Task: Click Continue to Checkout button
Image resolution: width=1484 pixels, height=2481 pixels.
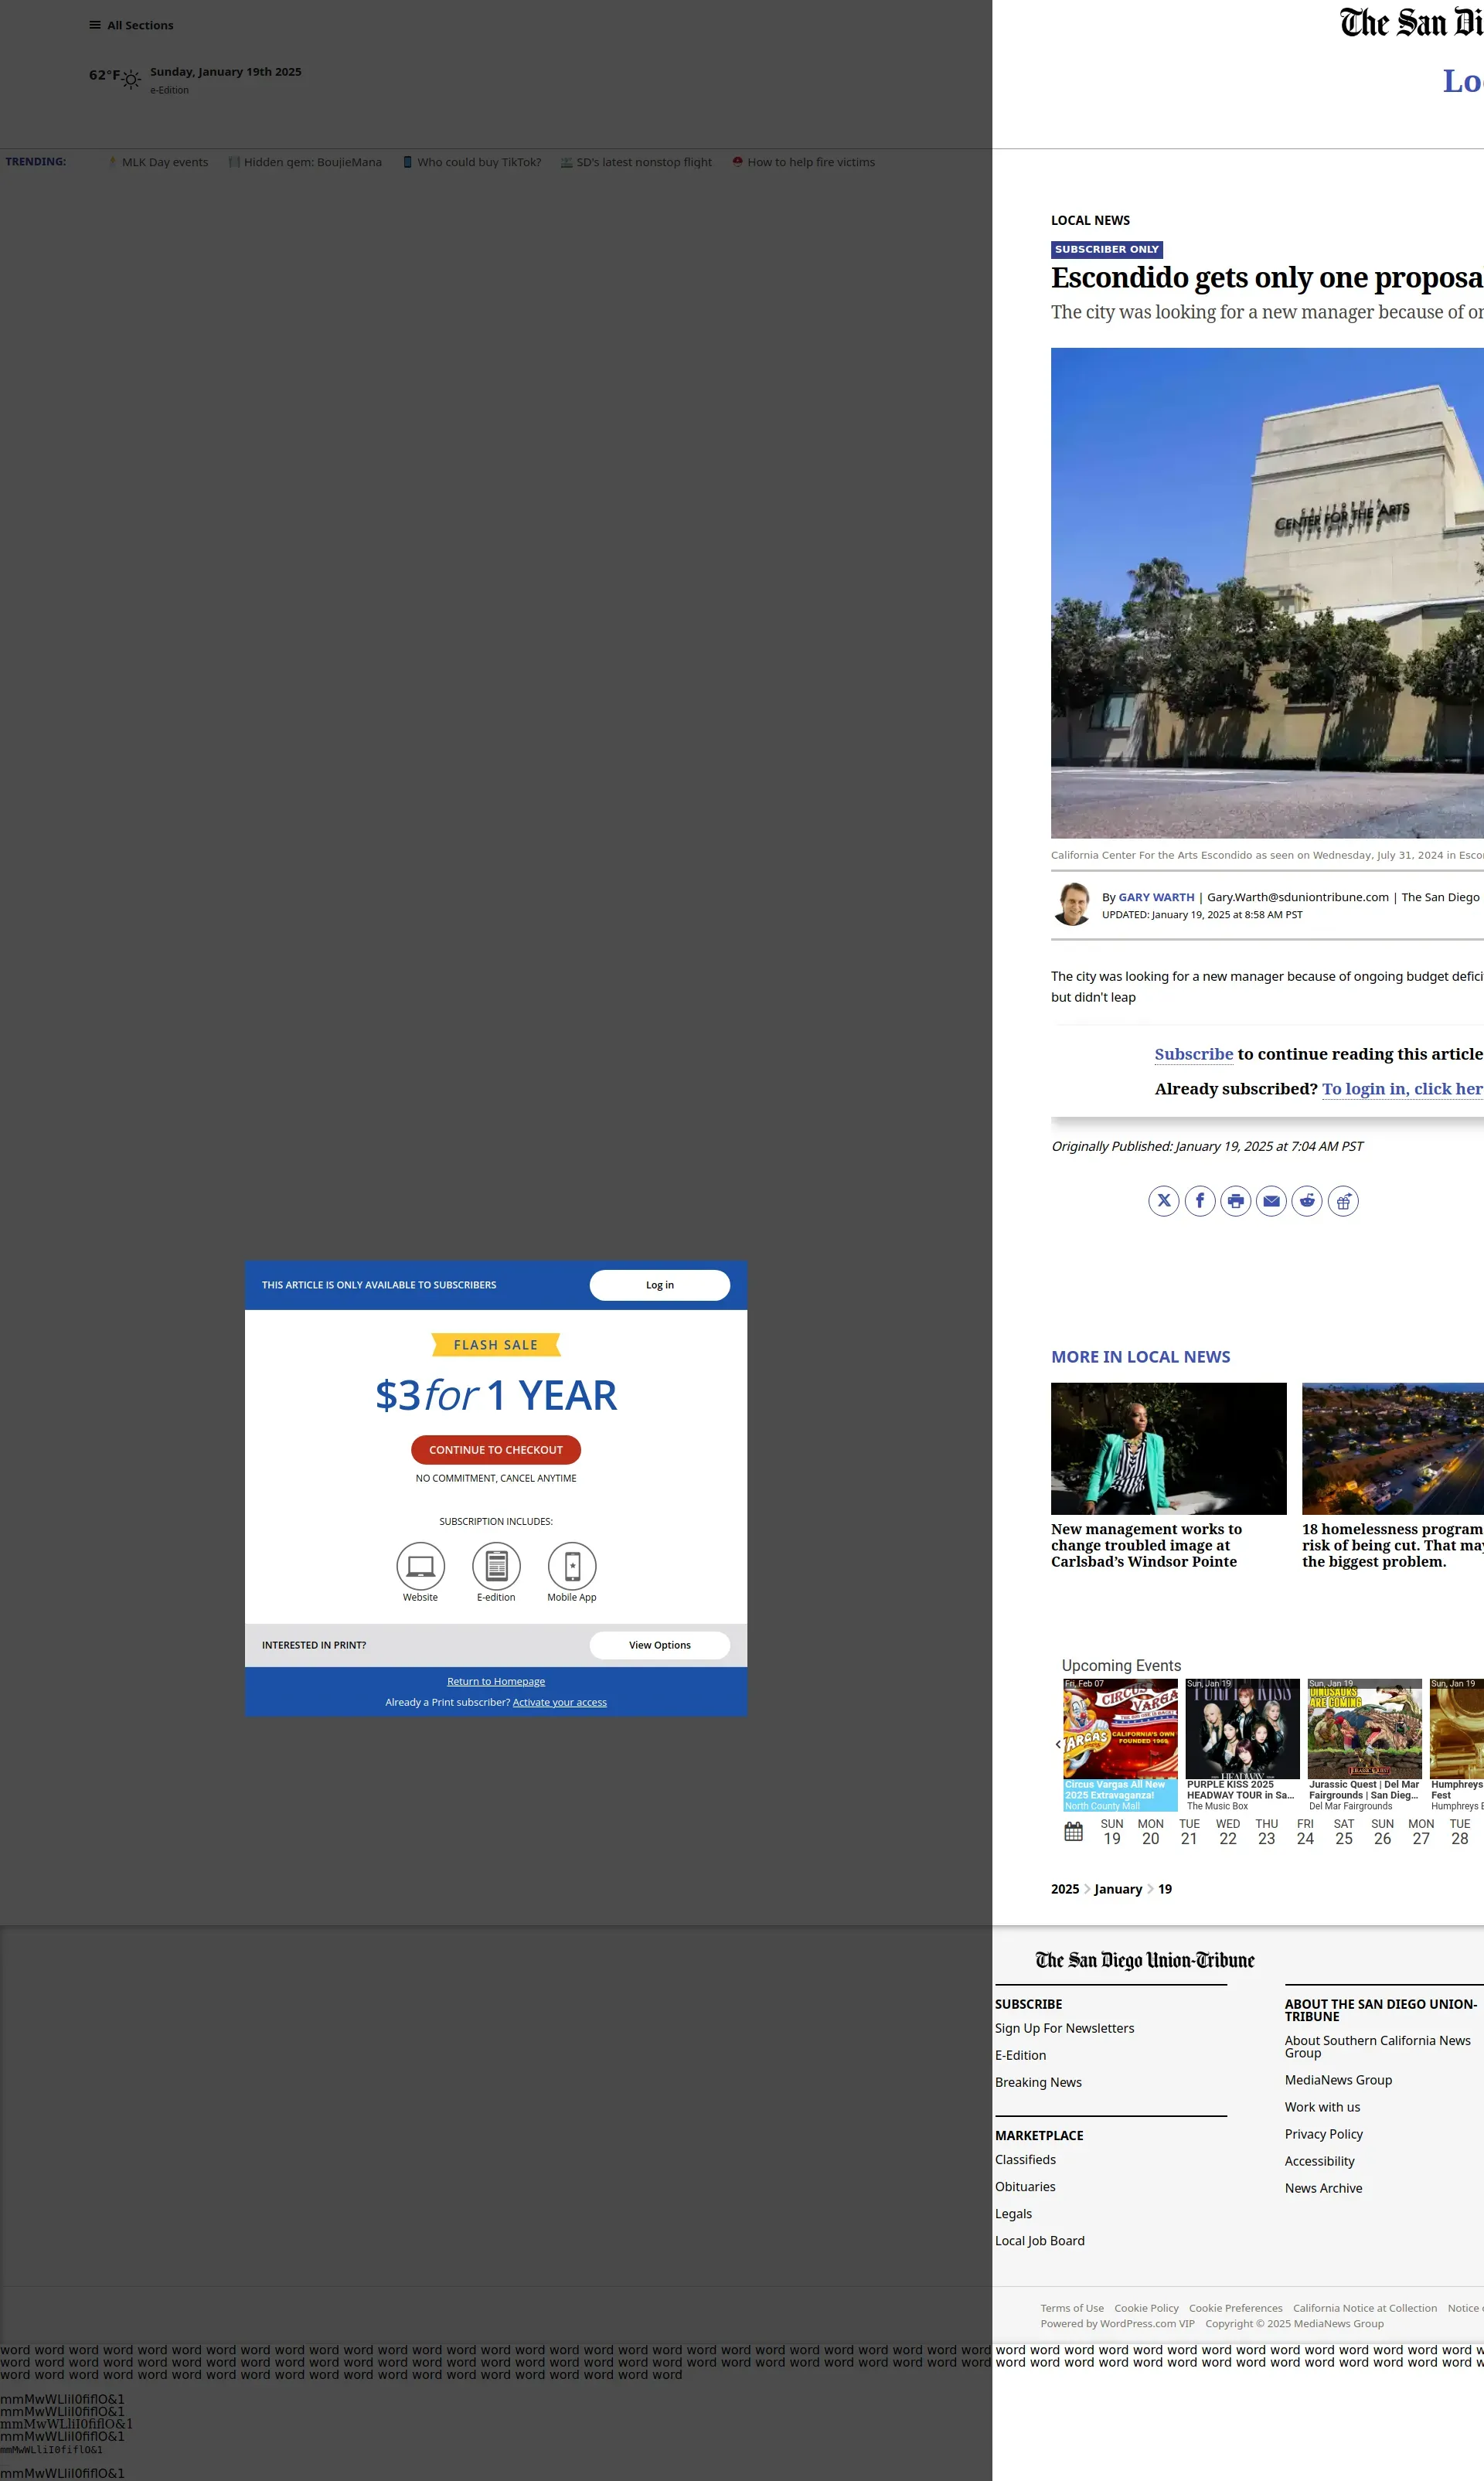Action: pyautogui.click(x=495, y=1449)
